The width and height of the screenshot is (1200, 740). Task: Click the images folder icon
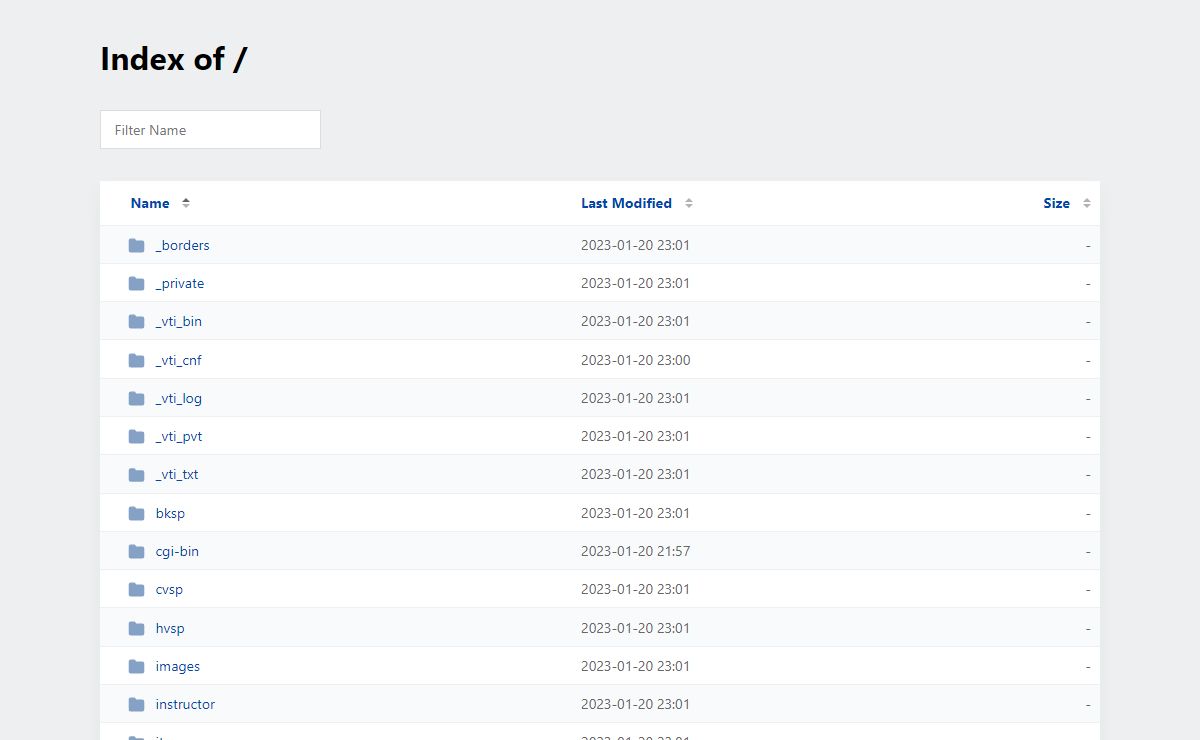pos(137,667)
